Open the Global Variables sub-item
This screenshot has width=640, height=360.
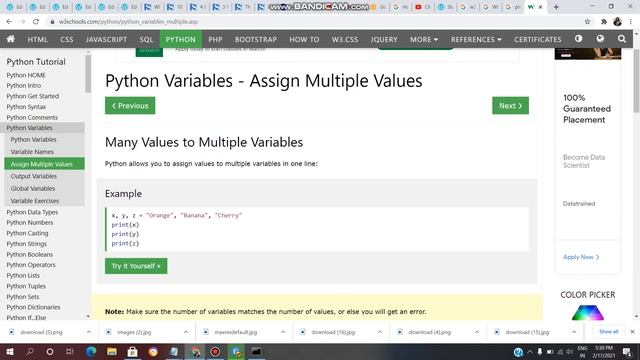(x=33, y=189)
